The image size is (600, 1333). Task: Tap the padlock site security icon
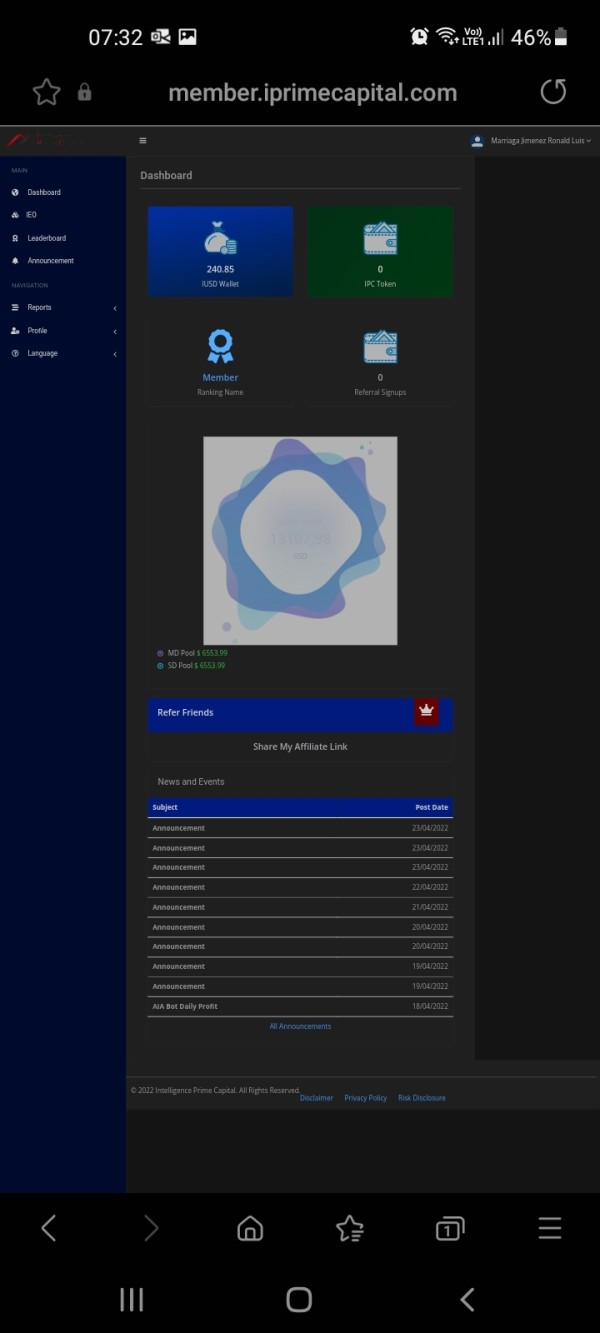coord(84,92)
